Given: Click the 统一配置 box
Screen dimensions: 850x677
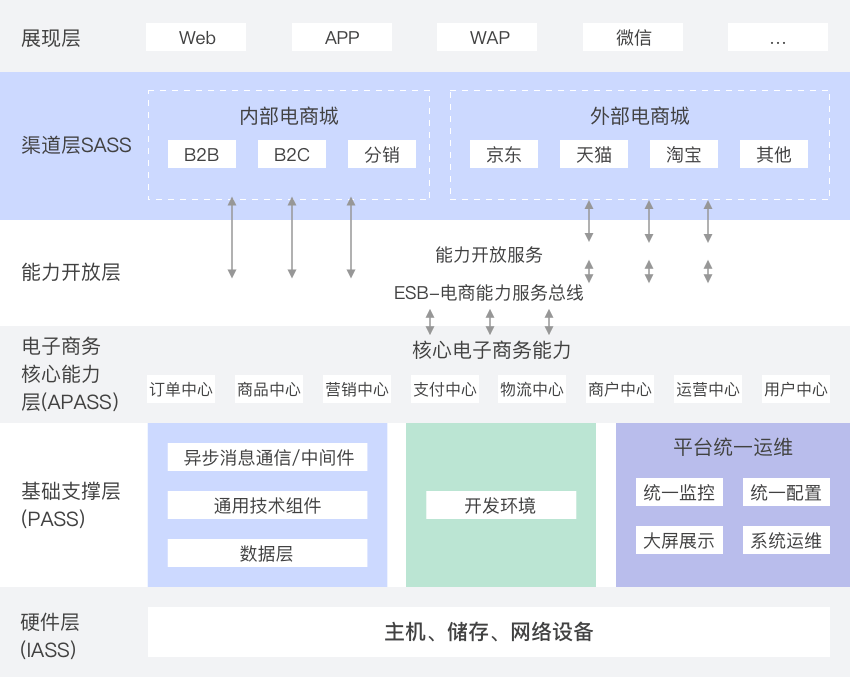Looking at the screenshot, I should [x=786, y=492].
